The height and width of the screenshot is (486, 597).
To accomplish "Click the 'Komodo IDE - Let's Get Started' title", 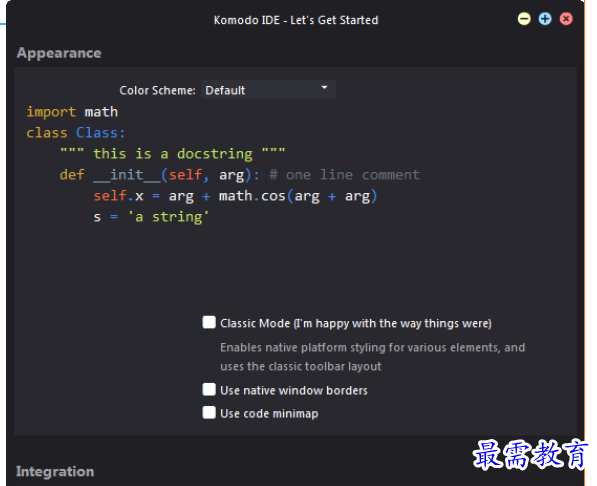I will coord(296,20).
